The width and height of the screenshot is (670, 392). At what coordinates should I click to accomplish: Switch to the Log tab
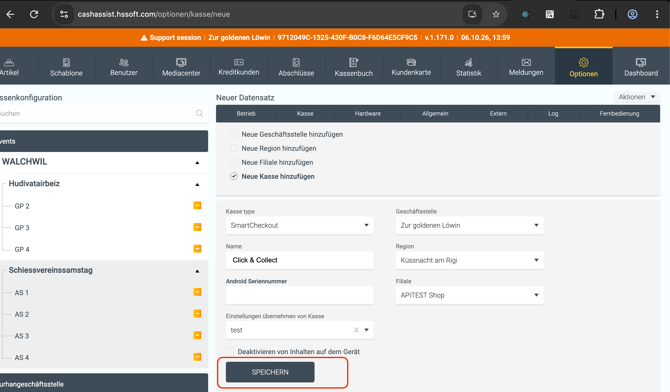tap(553, 114)
